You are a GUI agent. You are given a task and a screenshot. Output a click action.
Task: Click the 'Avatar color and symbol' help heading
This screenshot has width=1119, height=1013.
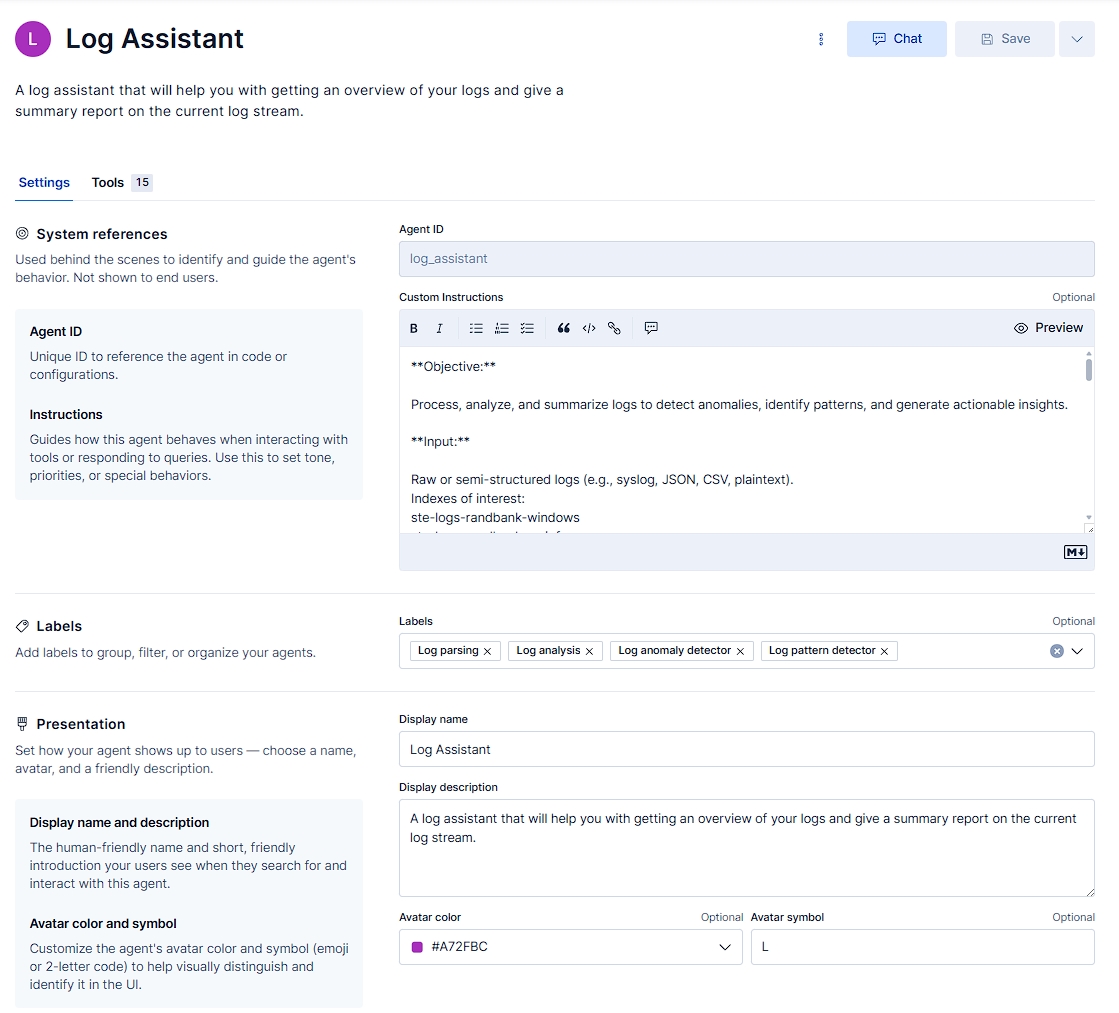(103, 924)
